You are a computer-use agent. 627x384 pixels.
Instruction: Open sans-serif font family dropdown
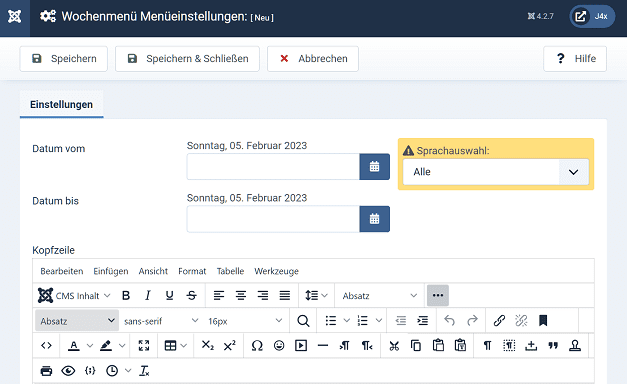tap(161, 321)
